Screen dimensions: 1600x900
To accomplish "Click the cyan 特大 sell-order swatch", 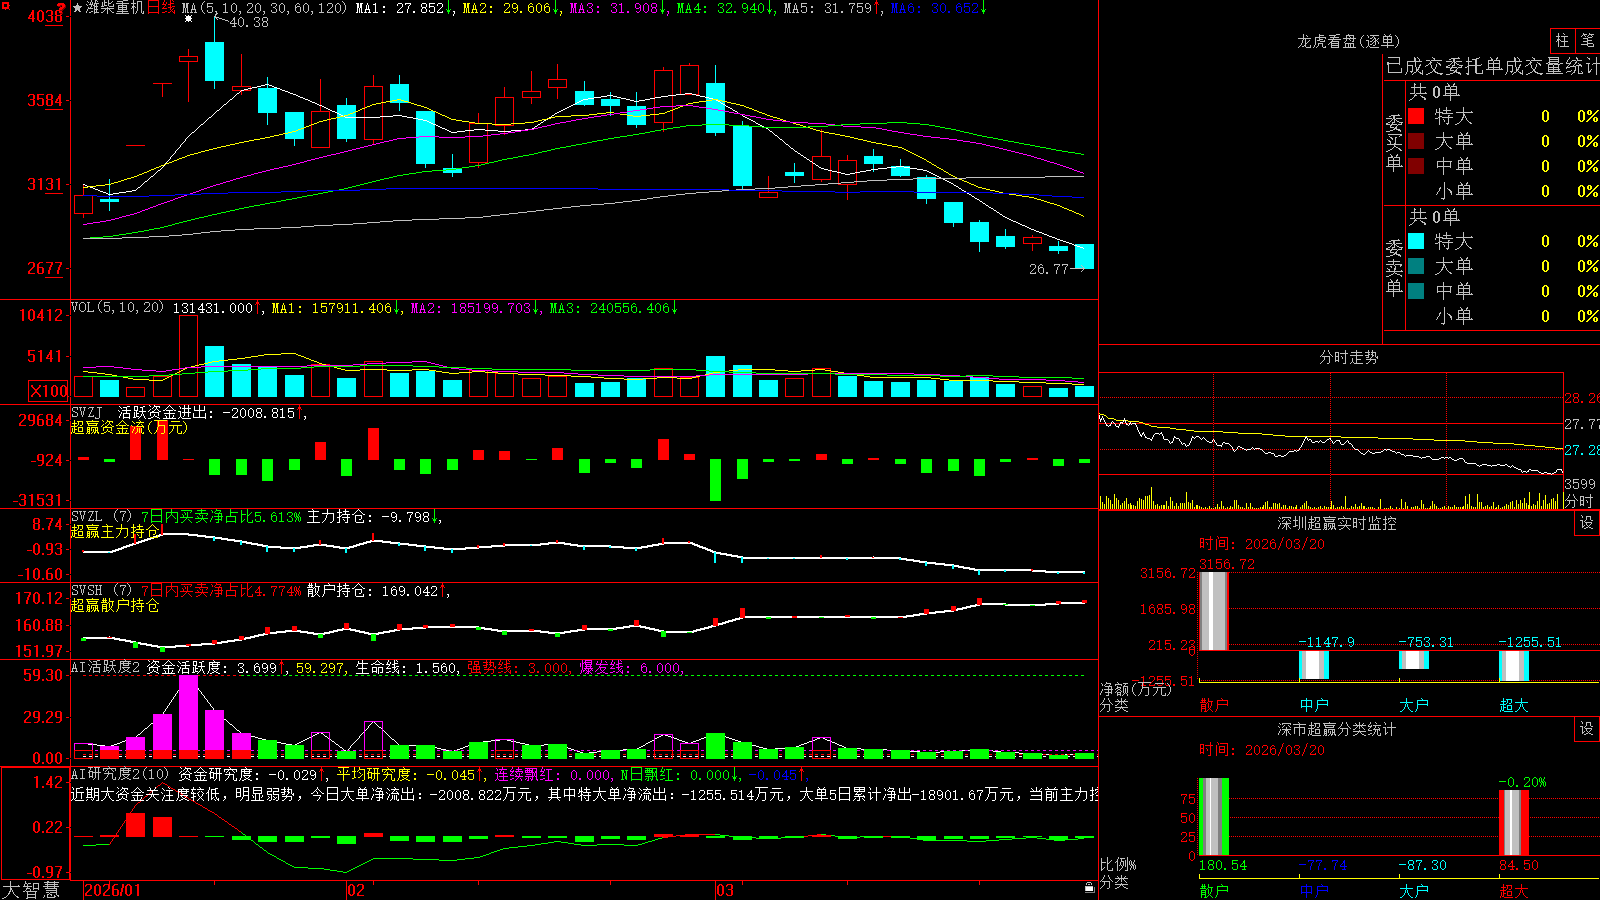I will pos(1416,241).
